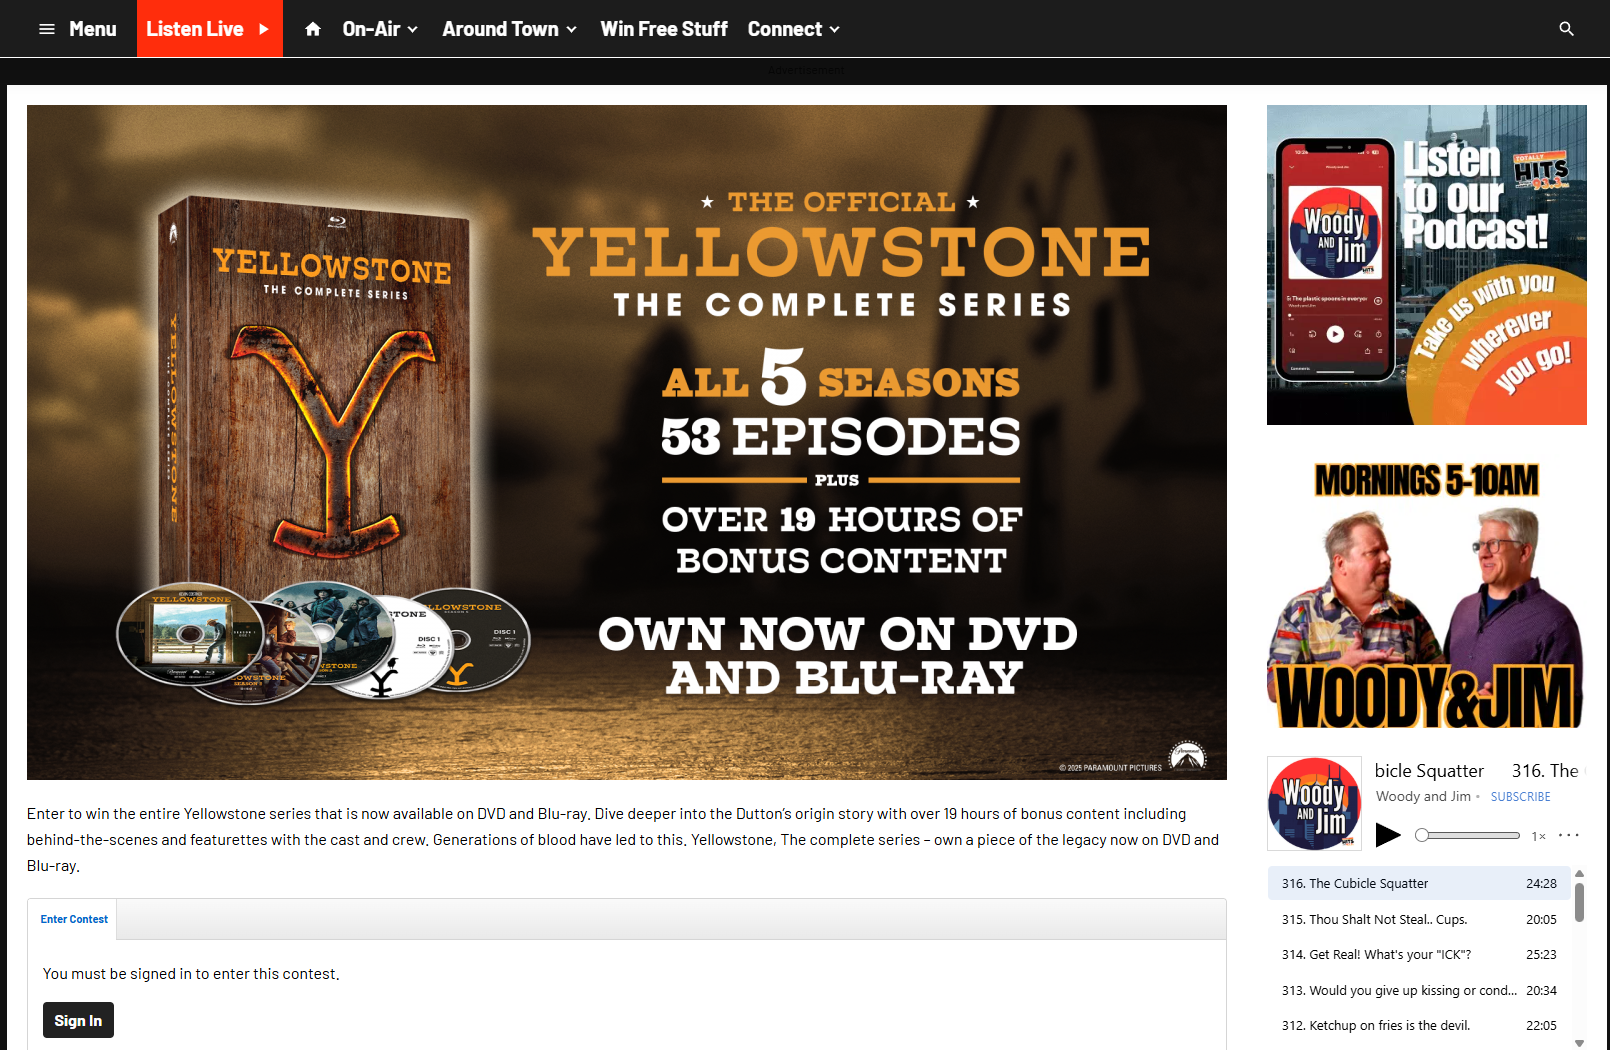The width and height of the screenshot is (1610, 1050).
Task: Click the Woody and Jim podcast logo thumbnail
Action: pos(1314,803)
